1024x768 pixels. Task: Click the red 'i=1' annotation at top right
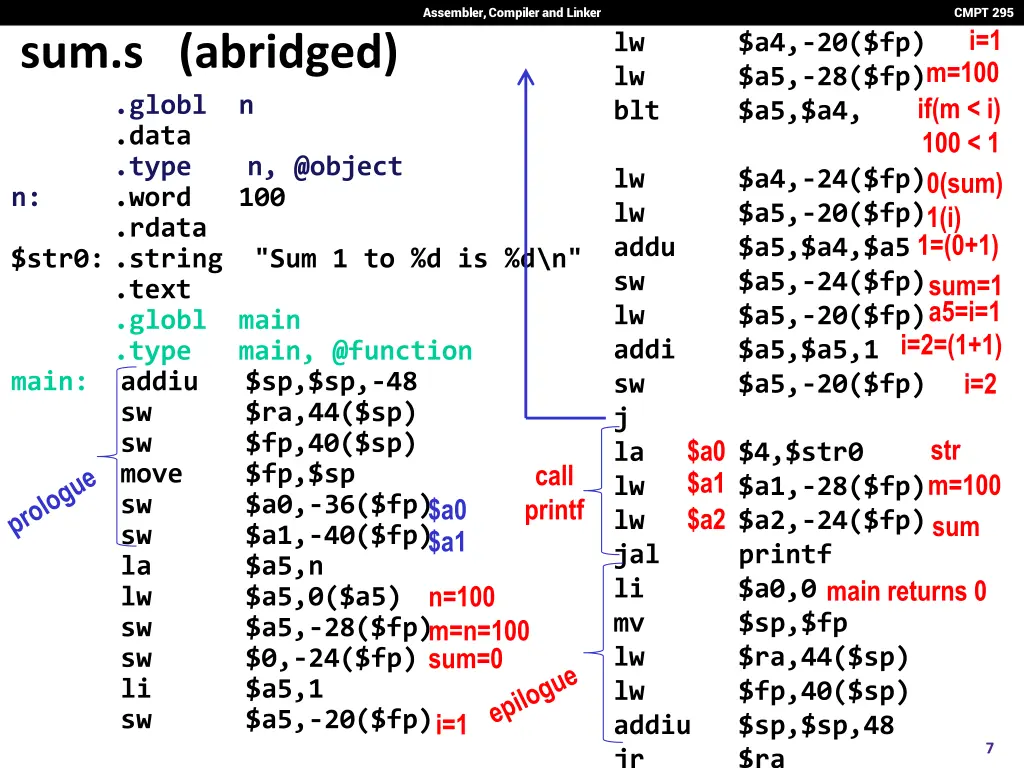(x=984, y=41)
